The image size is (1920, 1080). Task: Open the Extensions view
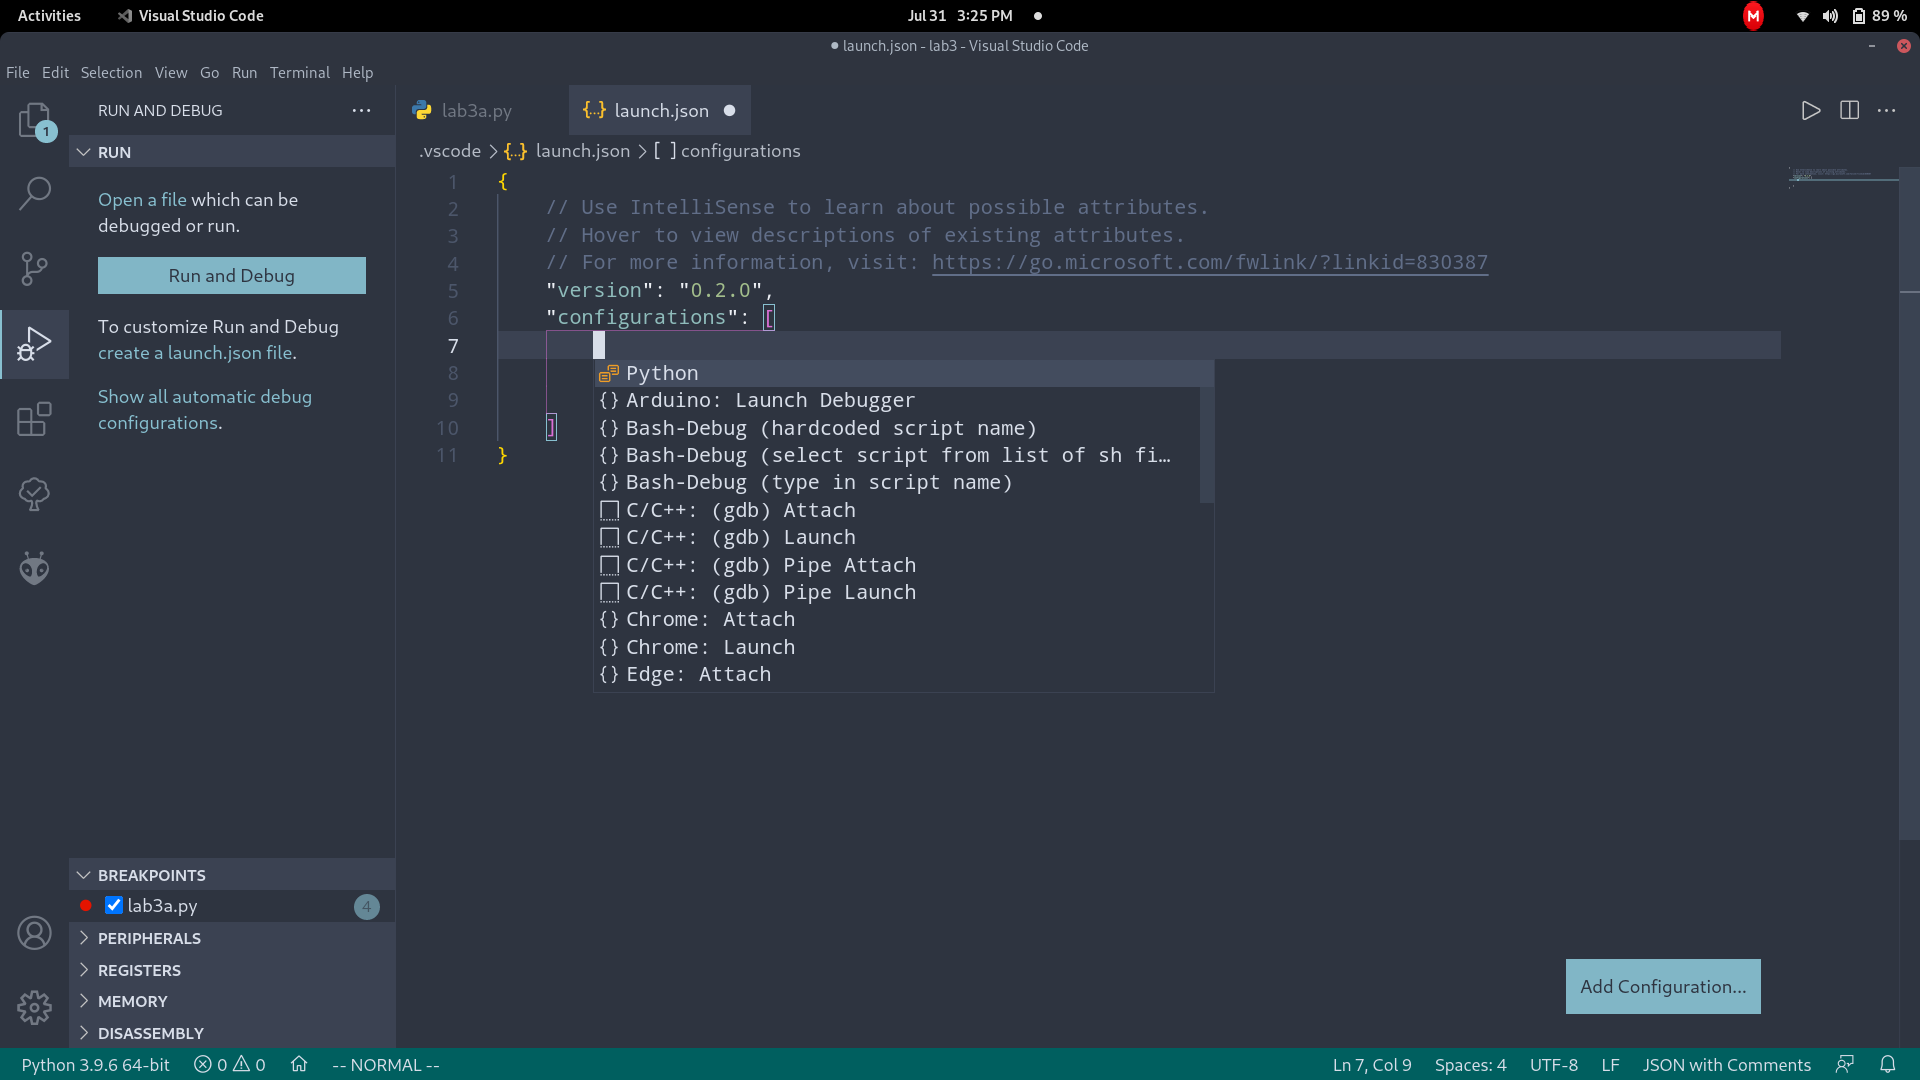pyautogui.click(x=35, y=418)
